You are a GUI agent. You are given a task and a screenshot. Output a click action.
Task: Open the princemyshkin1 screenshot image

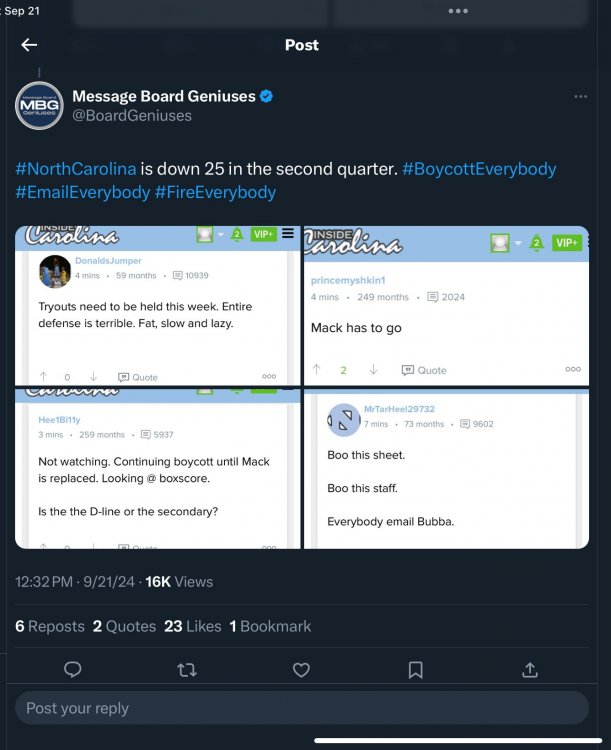(446, 306)
